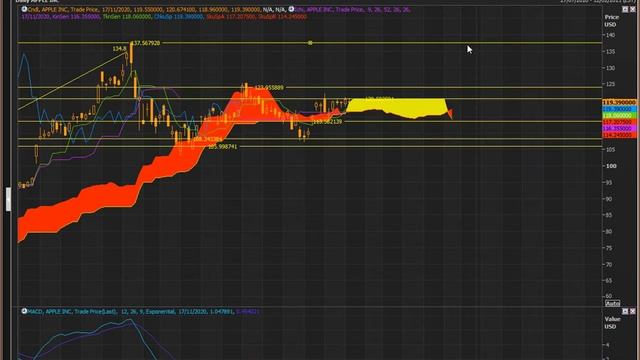Select the handle on the 137.567928 horizontal line

point(310,42)
